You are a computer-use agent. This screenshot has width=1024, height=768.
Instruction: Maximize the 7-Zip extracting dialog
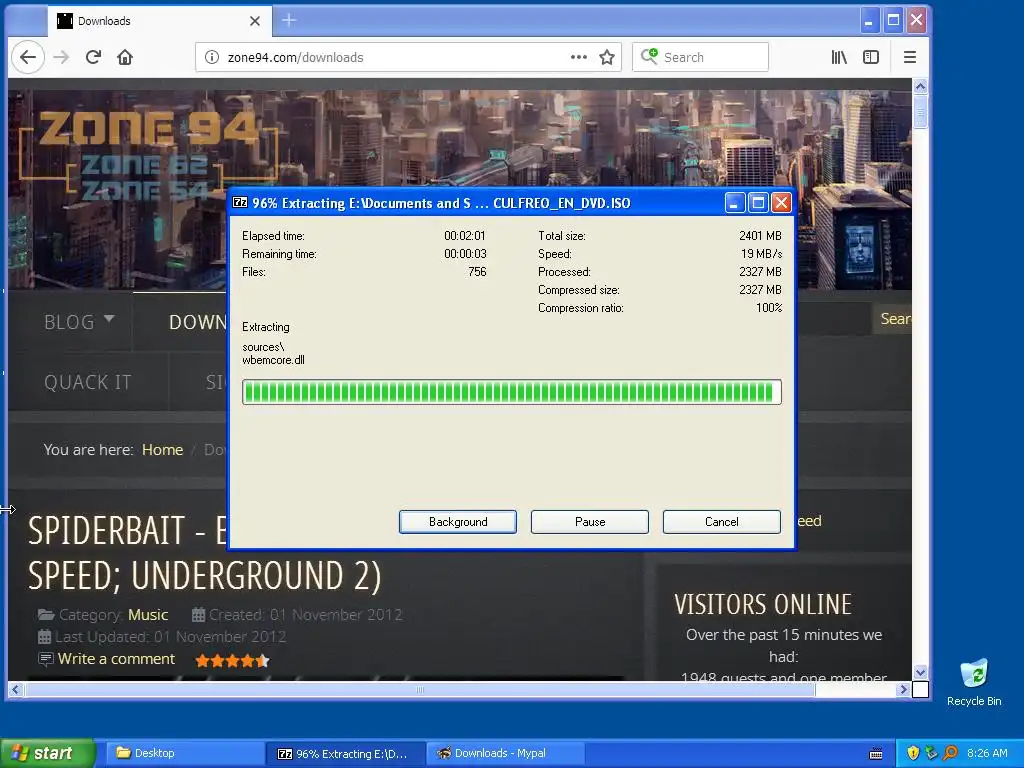pos(758,203)
